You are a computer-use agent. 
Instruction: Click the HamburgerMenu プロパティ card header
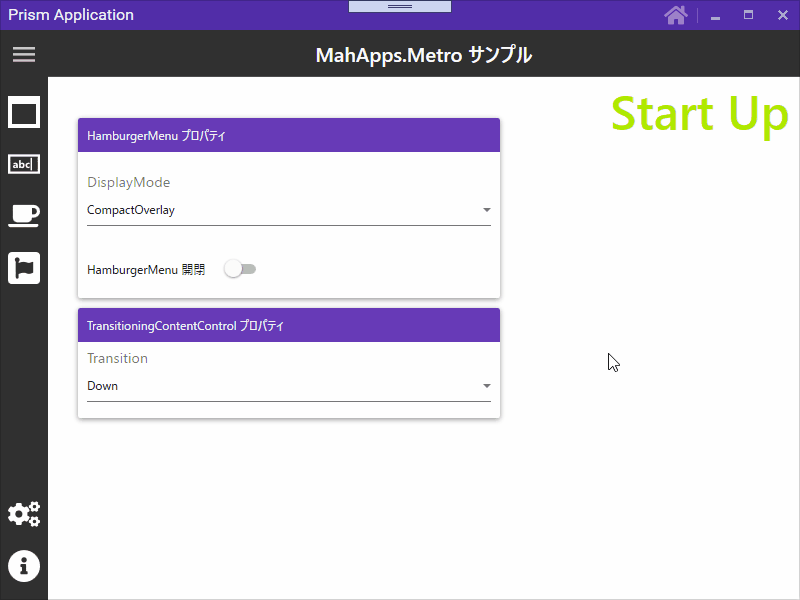(289, 135)
